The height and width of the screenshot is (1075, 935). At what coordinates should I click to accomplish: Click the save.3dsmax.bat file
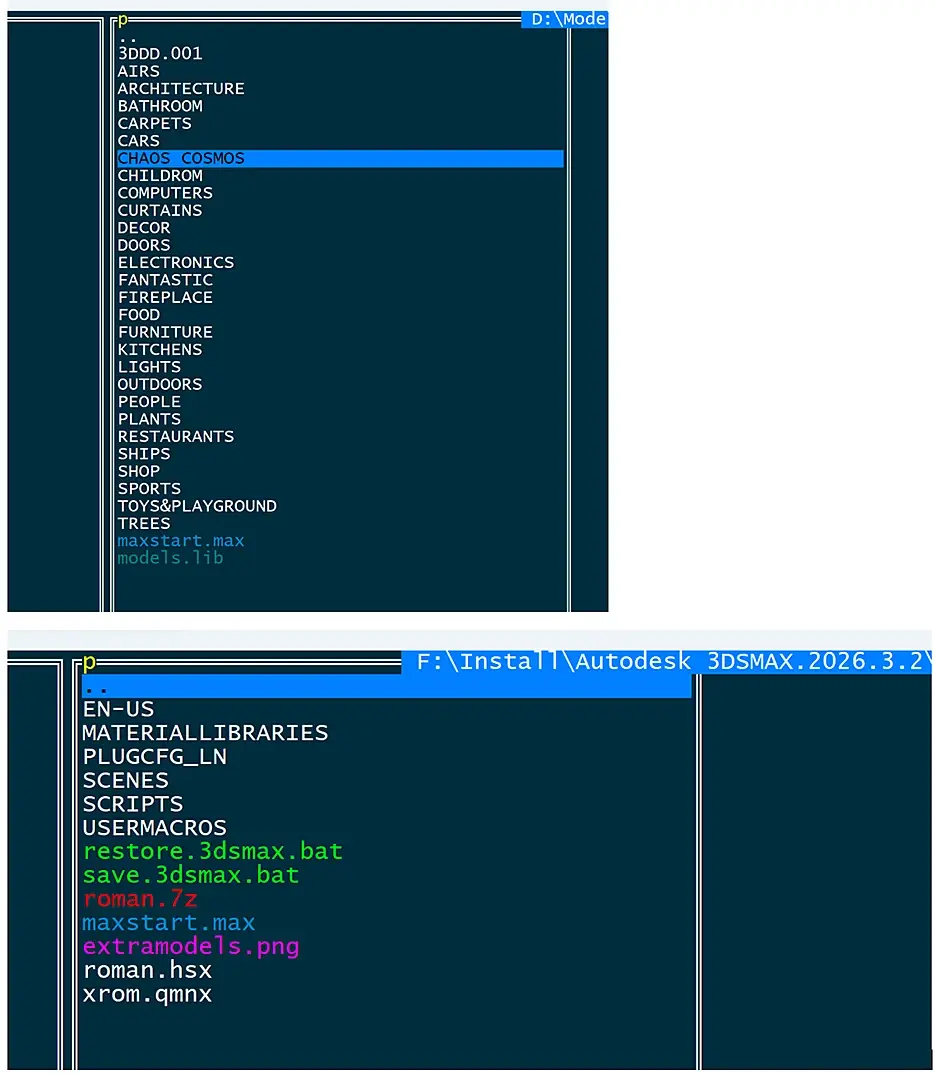[x=191, y=875]
